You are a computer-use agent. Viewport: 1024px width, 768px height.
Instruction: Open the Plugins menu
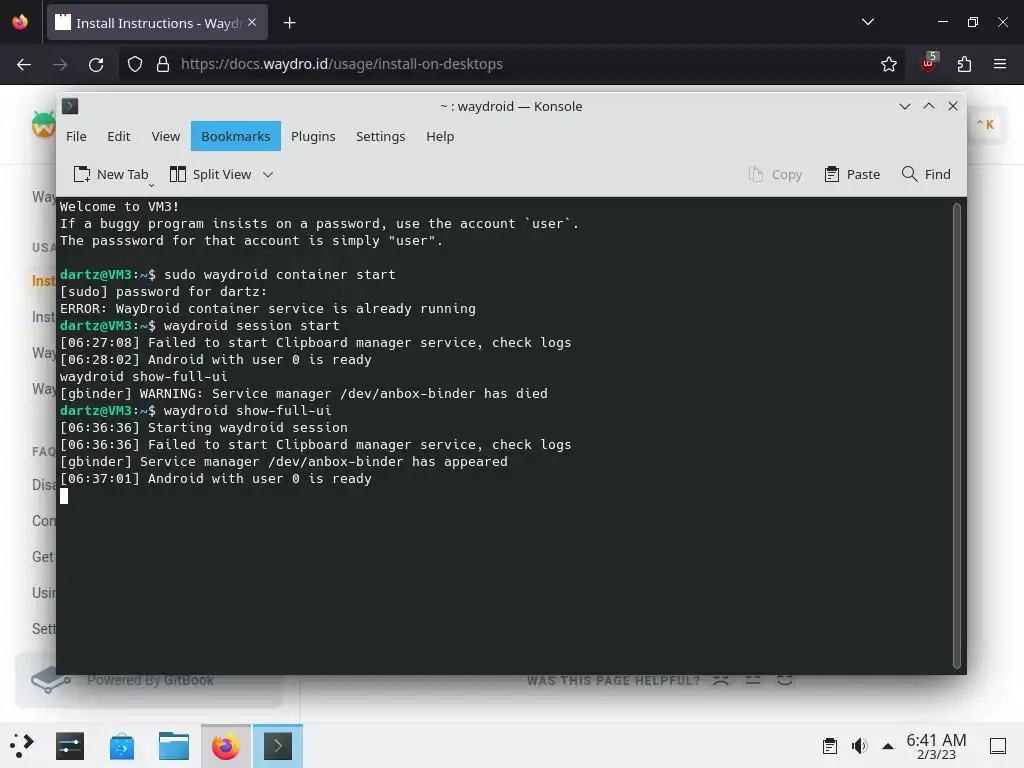click(x=313, y=136)
